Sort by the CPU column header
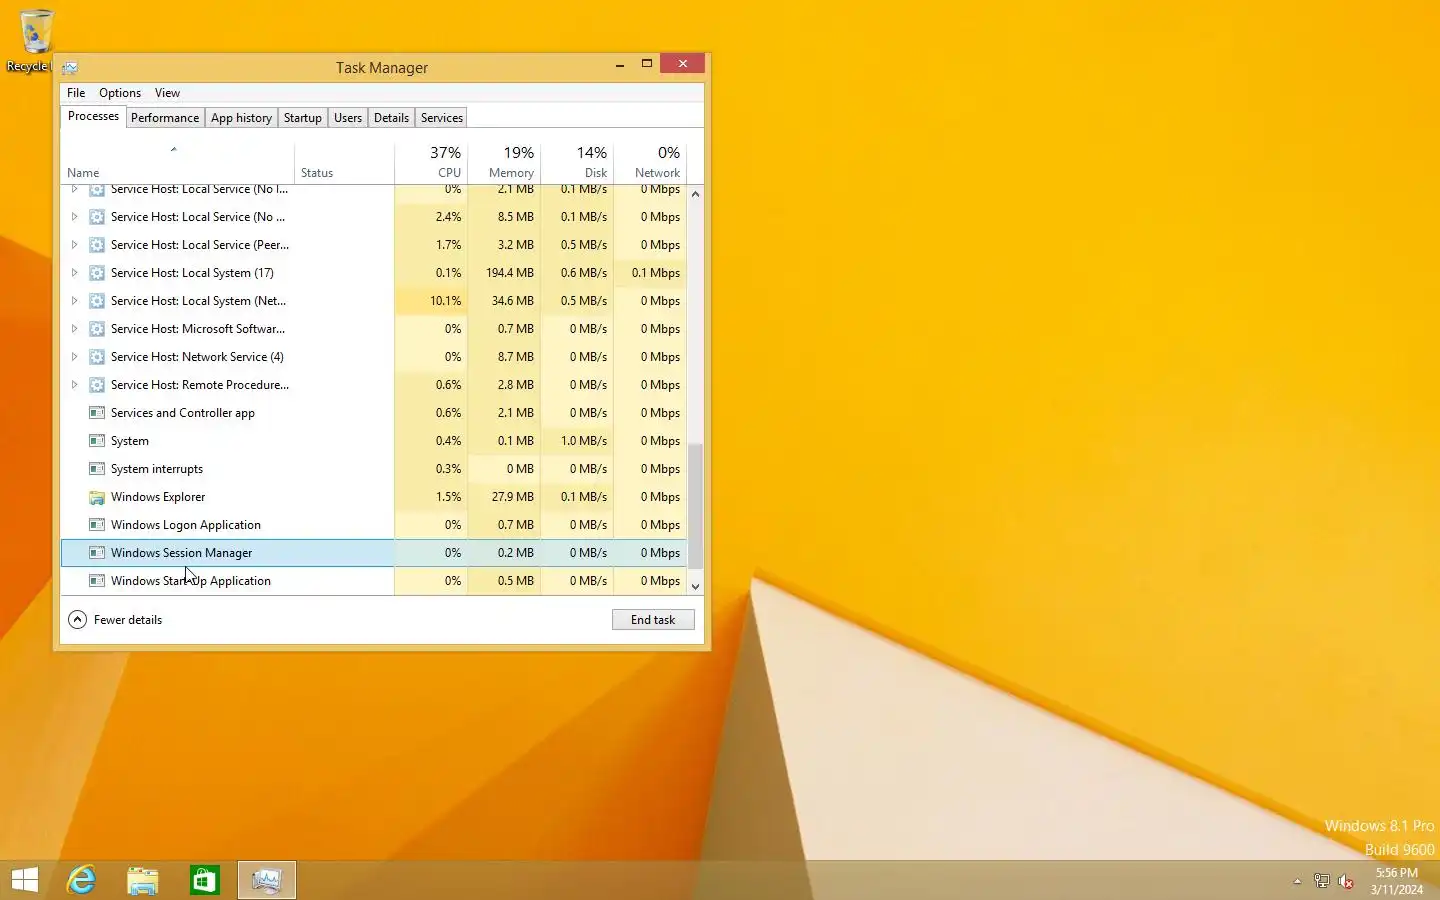The width and height of the screenshot is (1440, 900). point(431,162)
